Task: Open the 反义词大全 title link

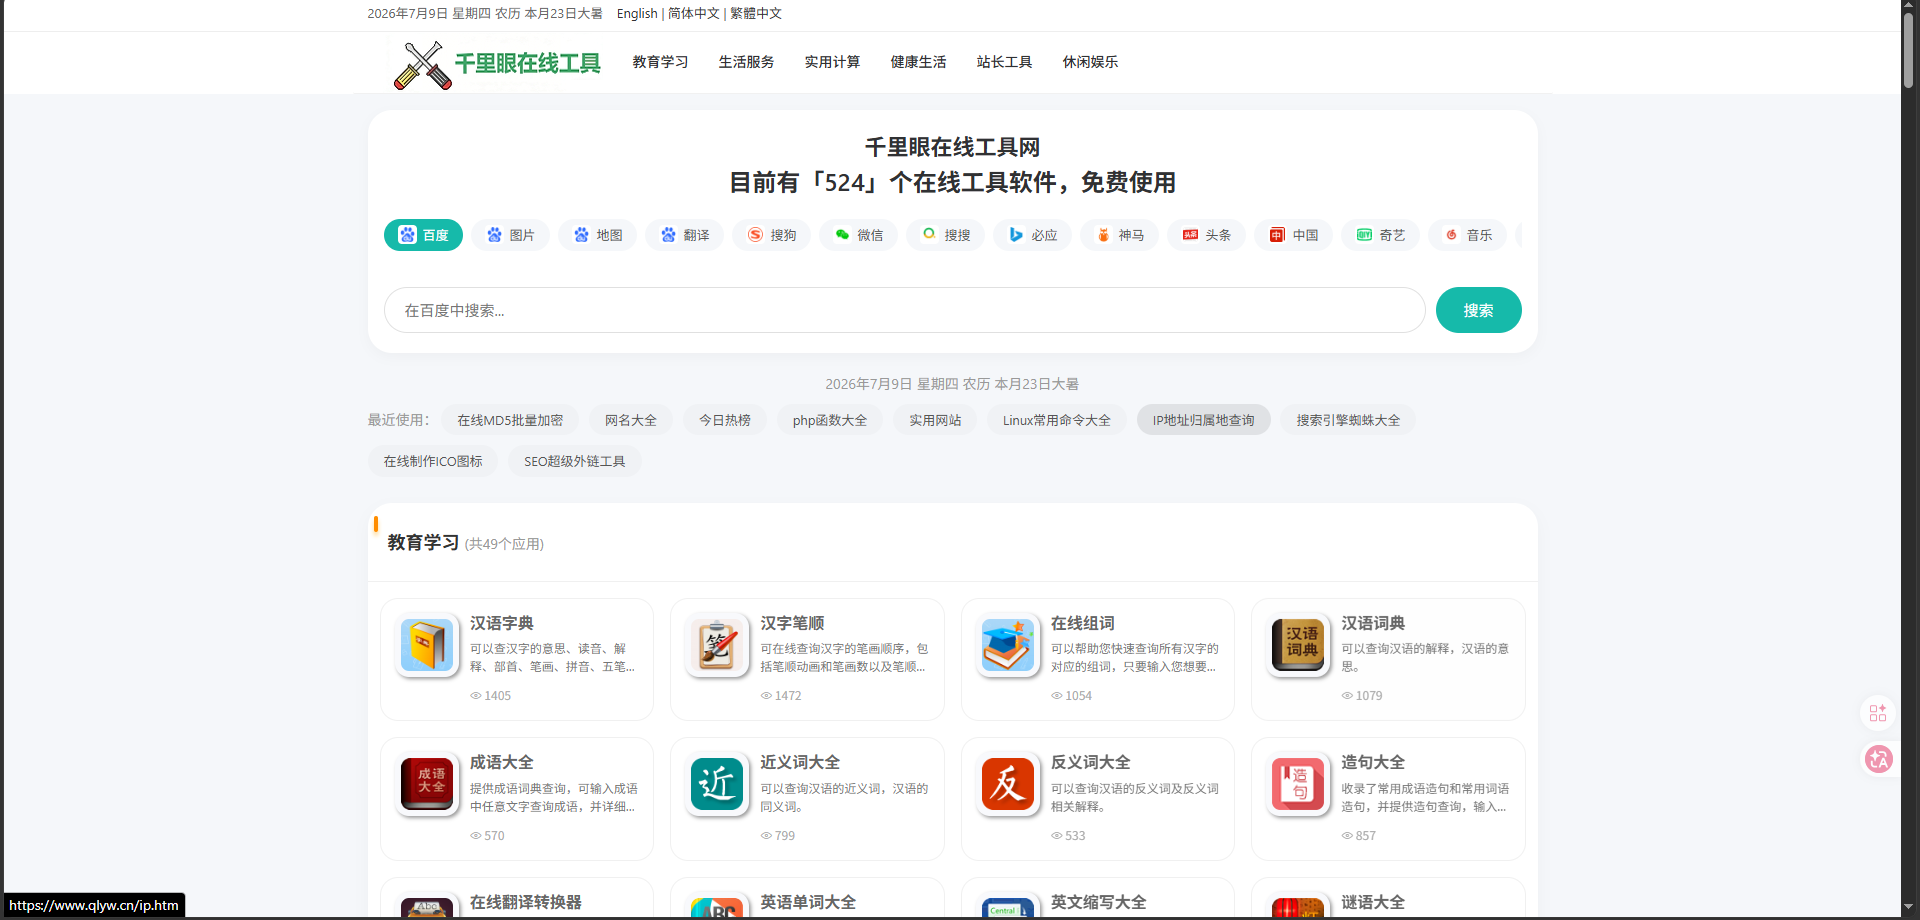Action: point(1091,762)
